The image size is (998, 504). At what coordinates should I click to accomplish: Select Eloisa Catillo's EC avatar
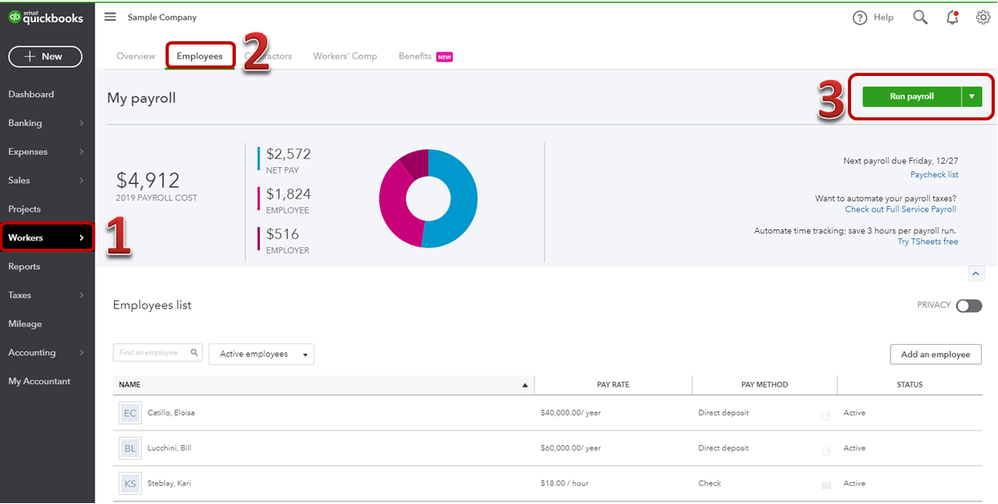pos(130,413)
